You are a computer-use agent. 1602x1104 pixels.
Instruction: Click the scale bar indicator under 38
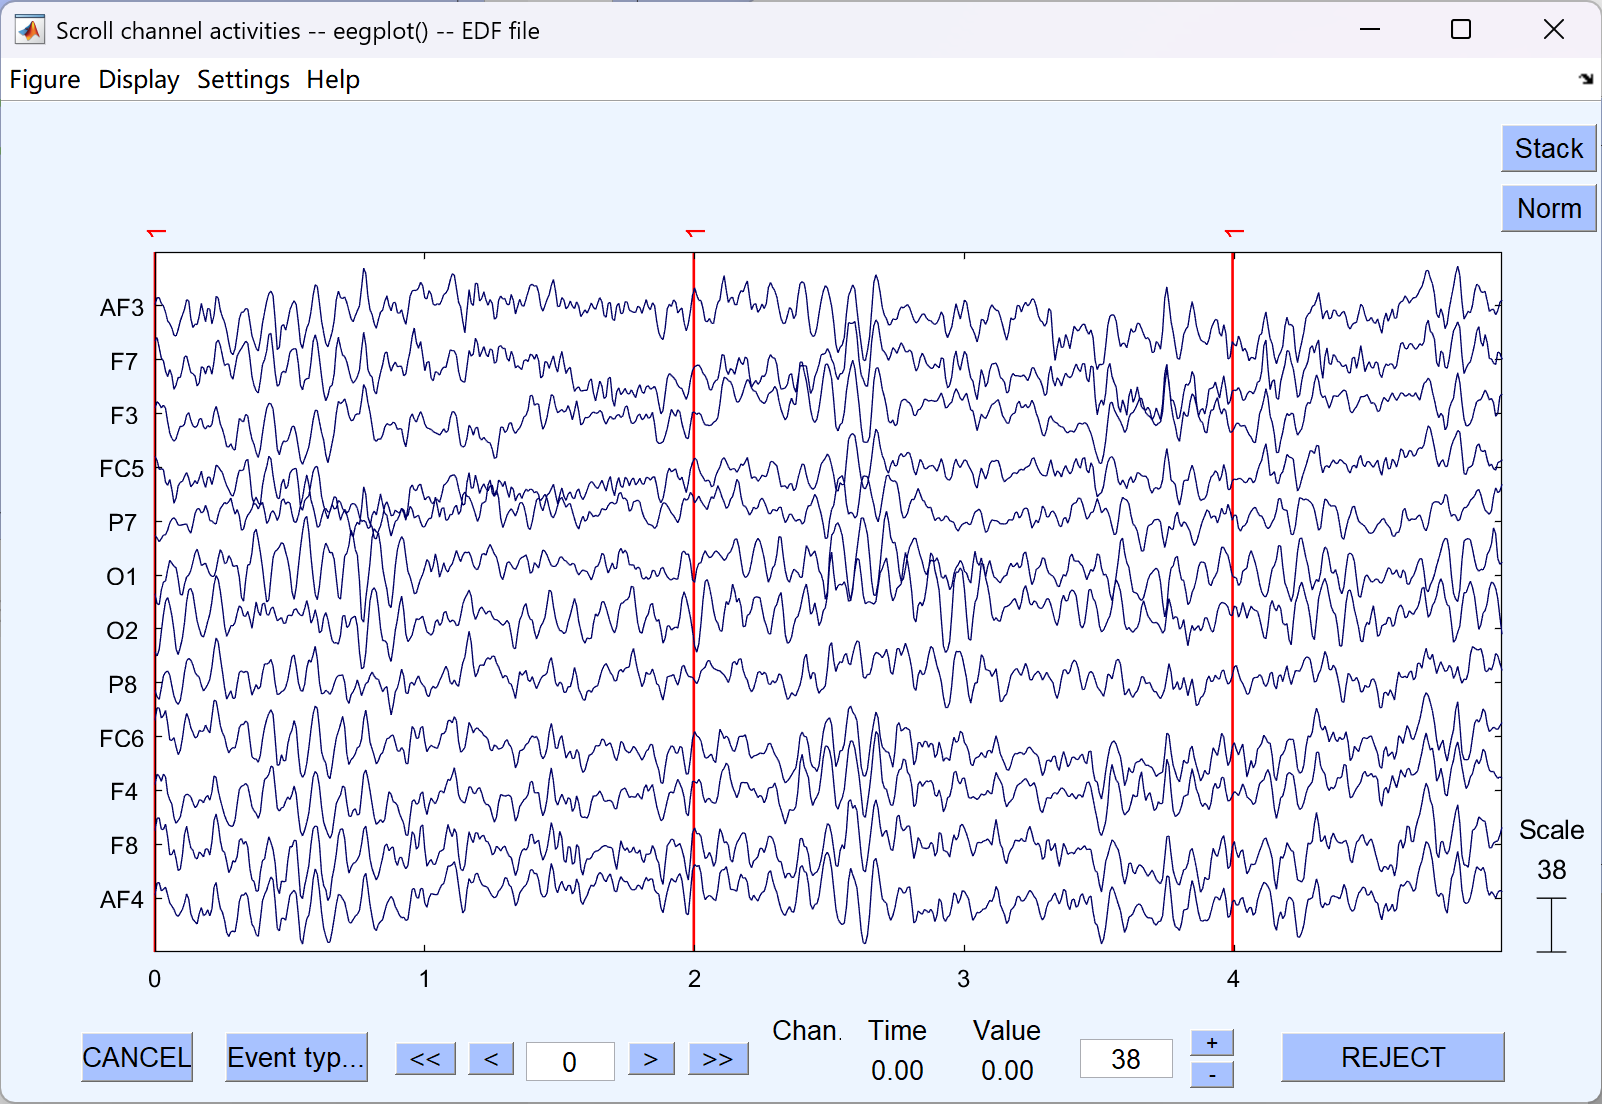click(x=1551, y=925)
